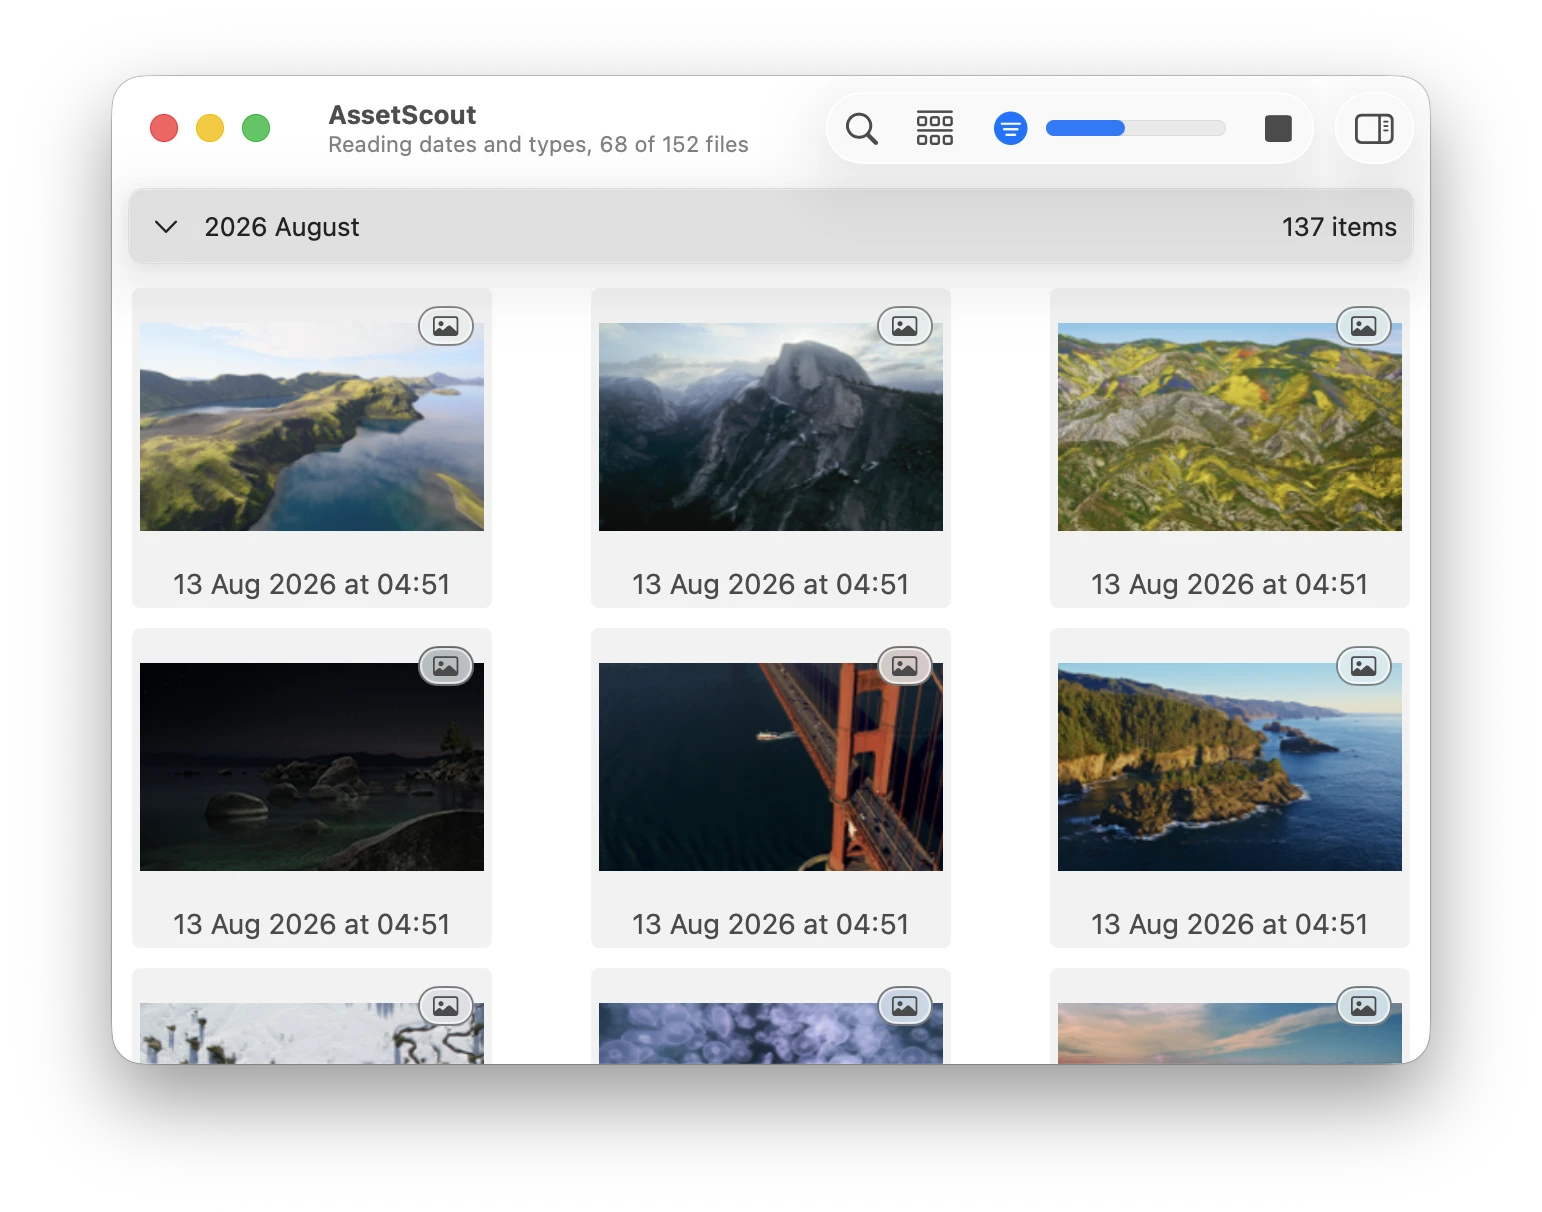1542x1212 pixels.
Task: Click image type badge on Half Dome photo
Action: pos(905,326)
